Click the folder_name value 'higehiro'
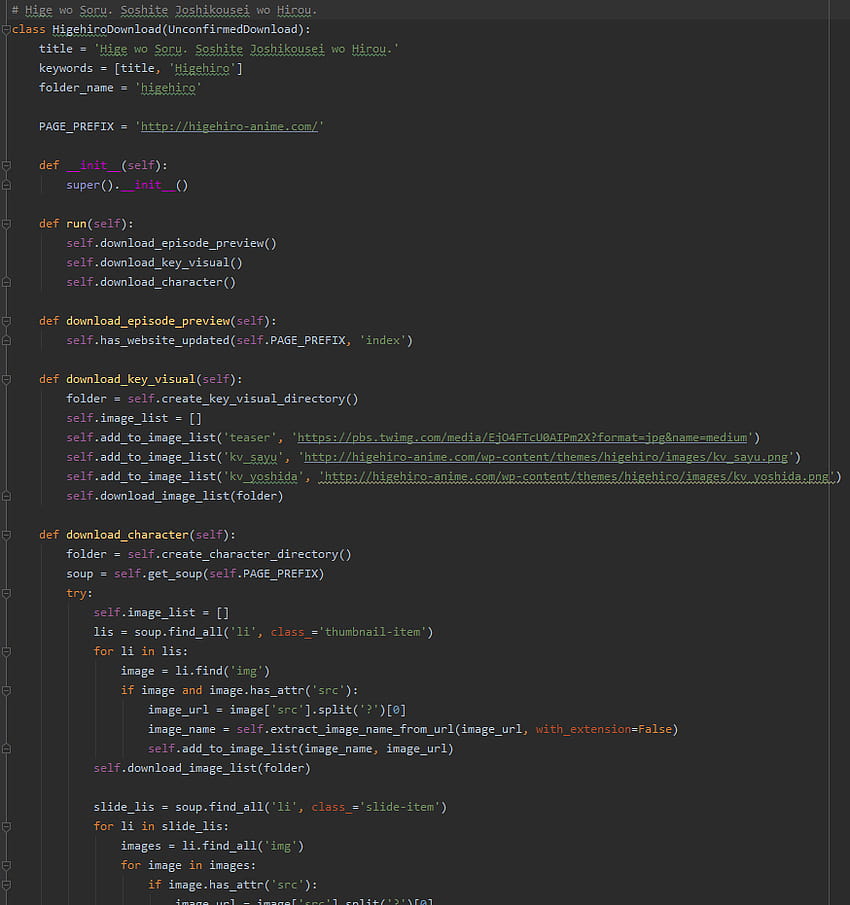Viewport: 850px width, 905px height. (x=168, y=88)
